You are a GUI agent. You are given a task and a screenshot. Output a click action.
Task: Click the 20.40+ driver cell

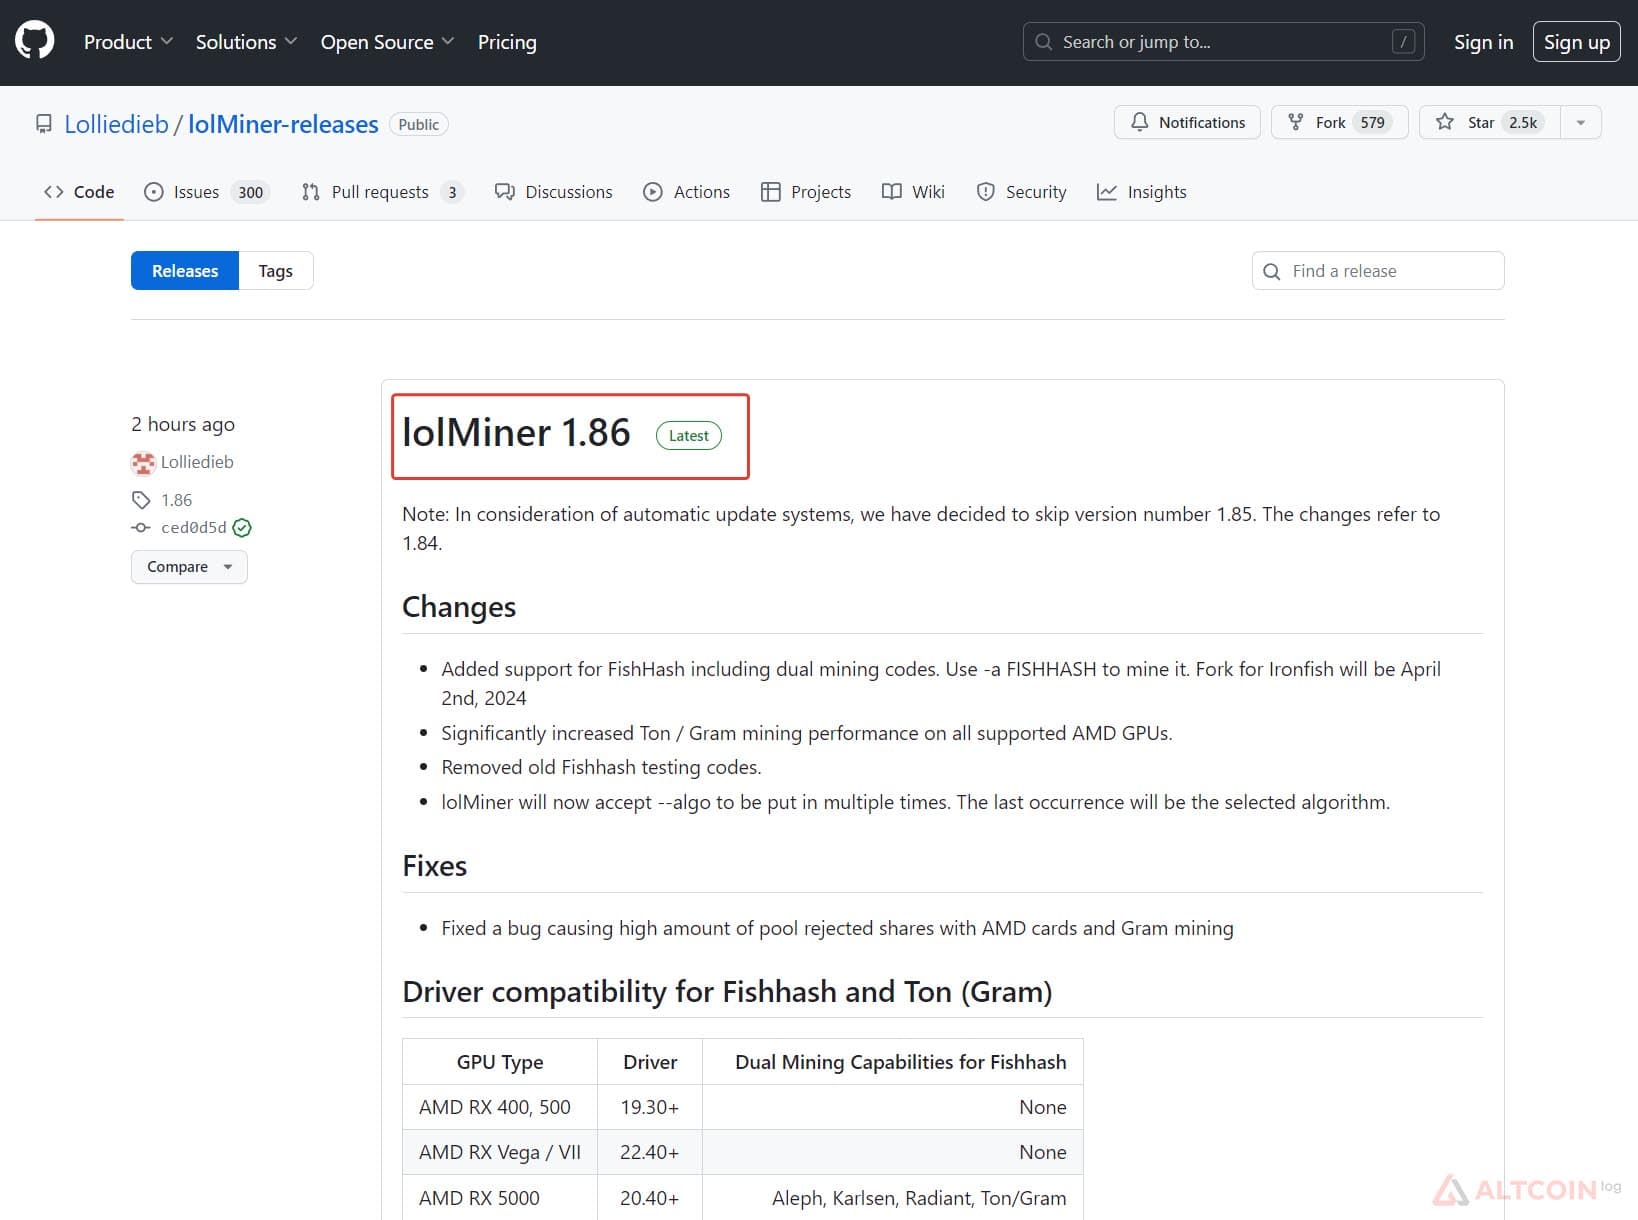coord(650,1198)
